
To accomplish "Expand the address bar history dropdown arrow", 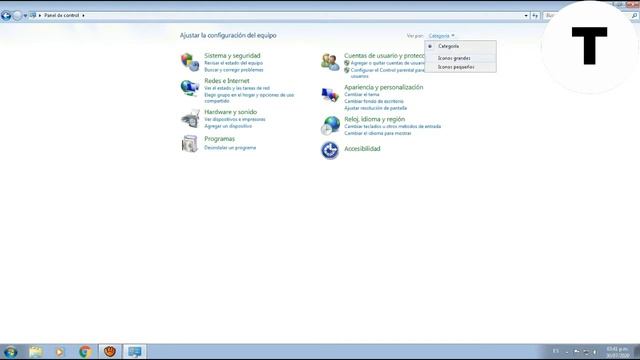I will 526,16.
